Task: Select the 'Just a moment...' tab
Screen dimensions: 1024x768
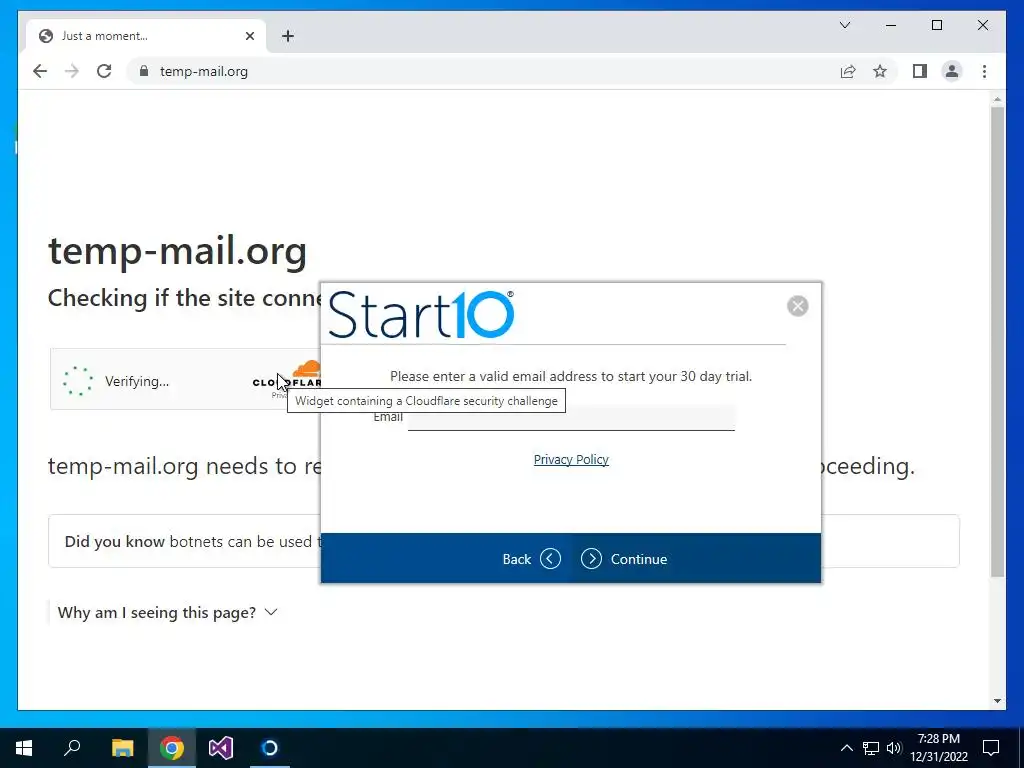Action: (145, 36)
